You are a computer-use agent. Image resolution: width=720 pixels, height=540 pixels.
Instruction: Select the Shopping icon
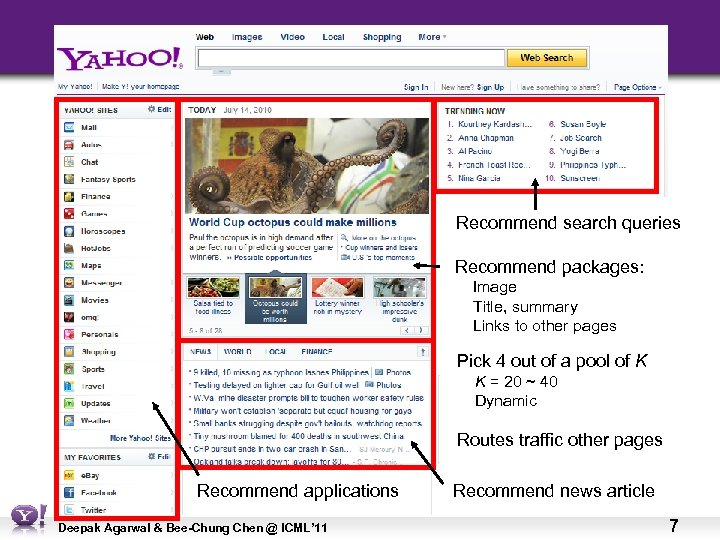(x=69, y=352)
